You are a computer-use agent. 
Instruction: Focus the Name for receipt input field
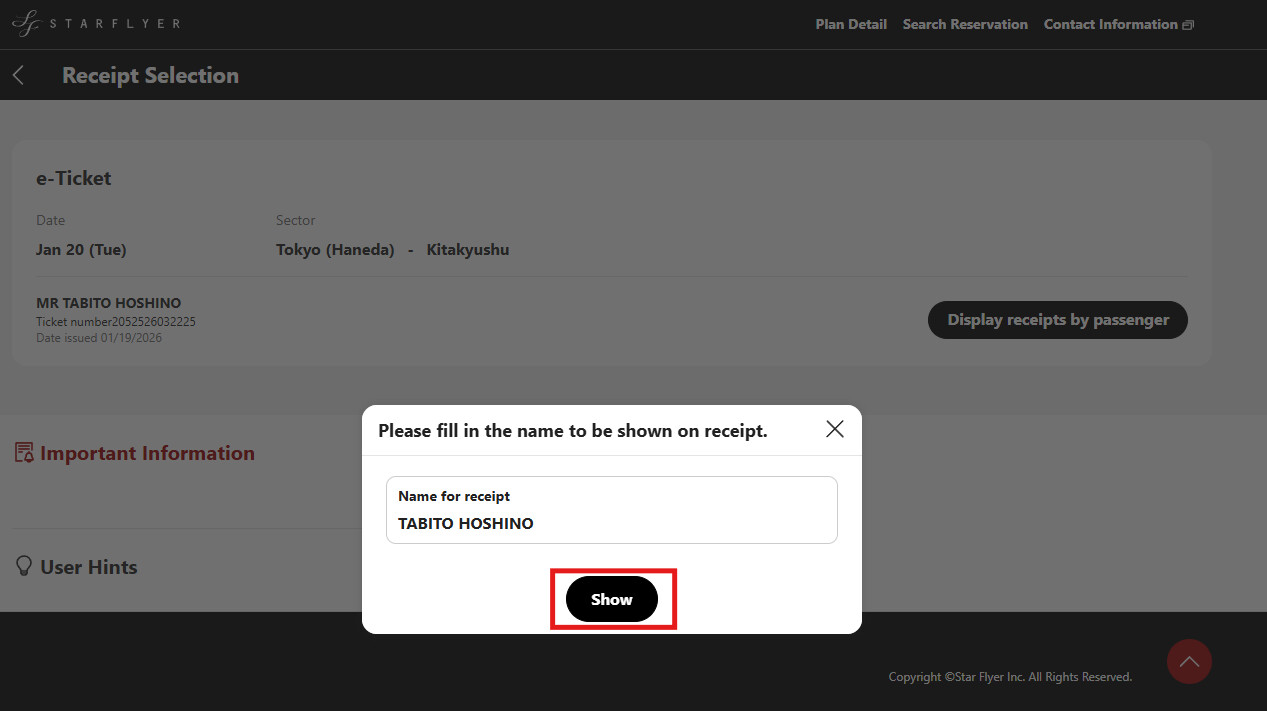611,522
